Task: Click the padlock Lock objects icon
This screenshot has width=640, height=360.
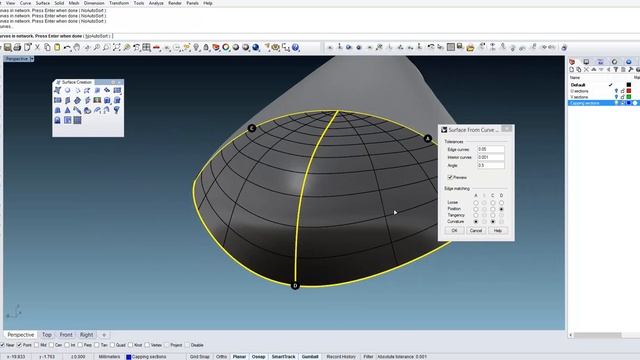Action: pos(206,47)
